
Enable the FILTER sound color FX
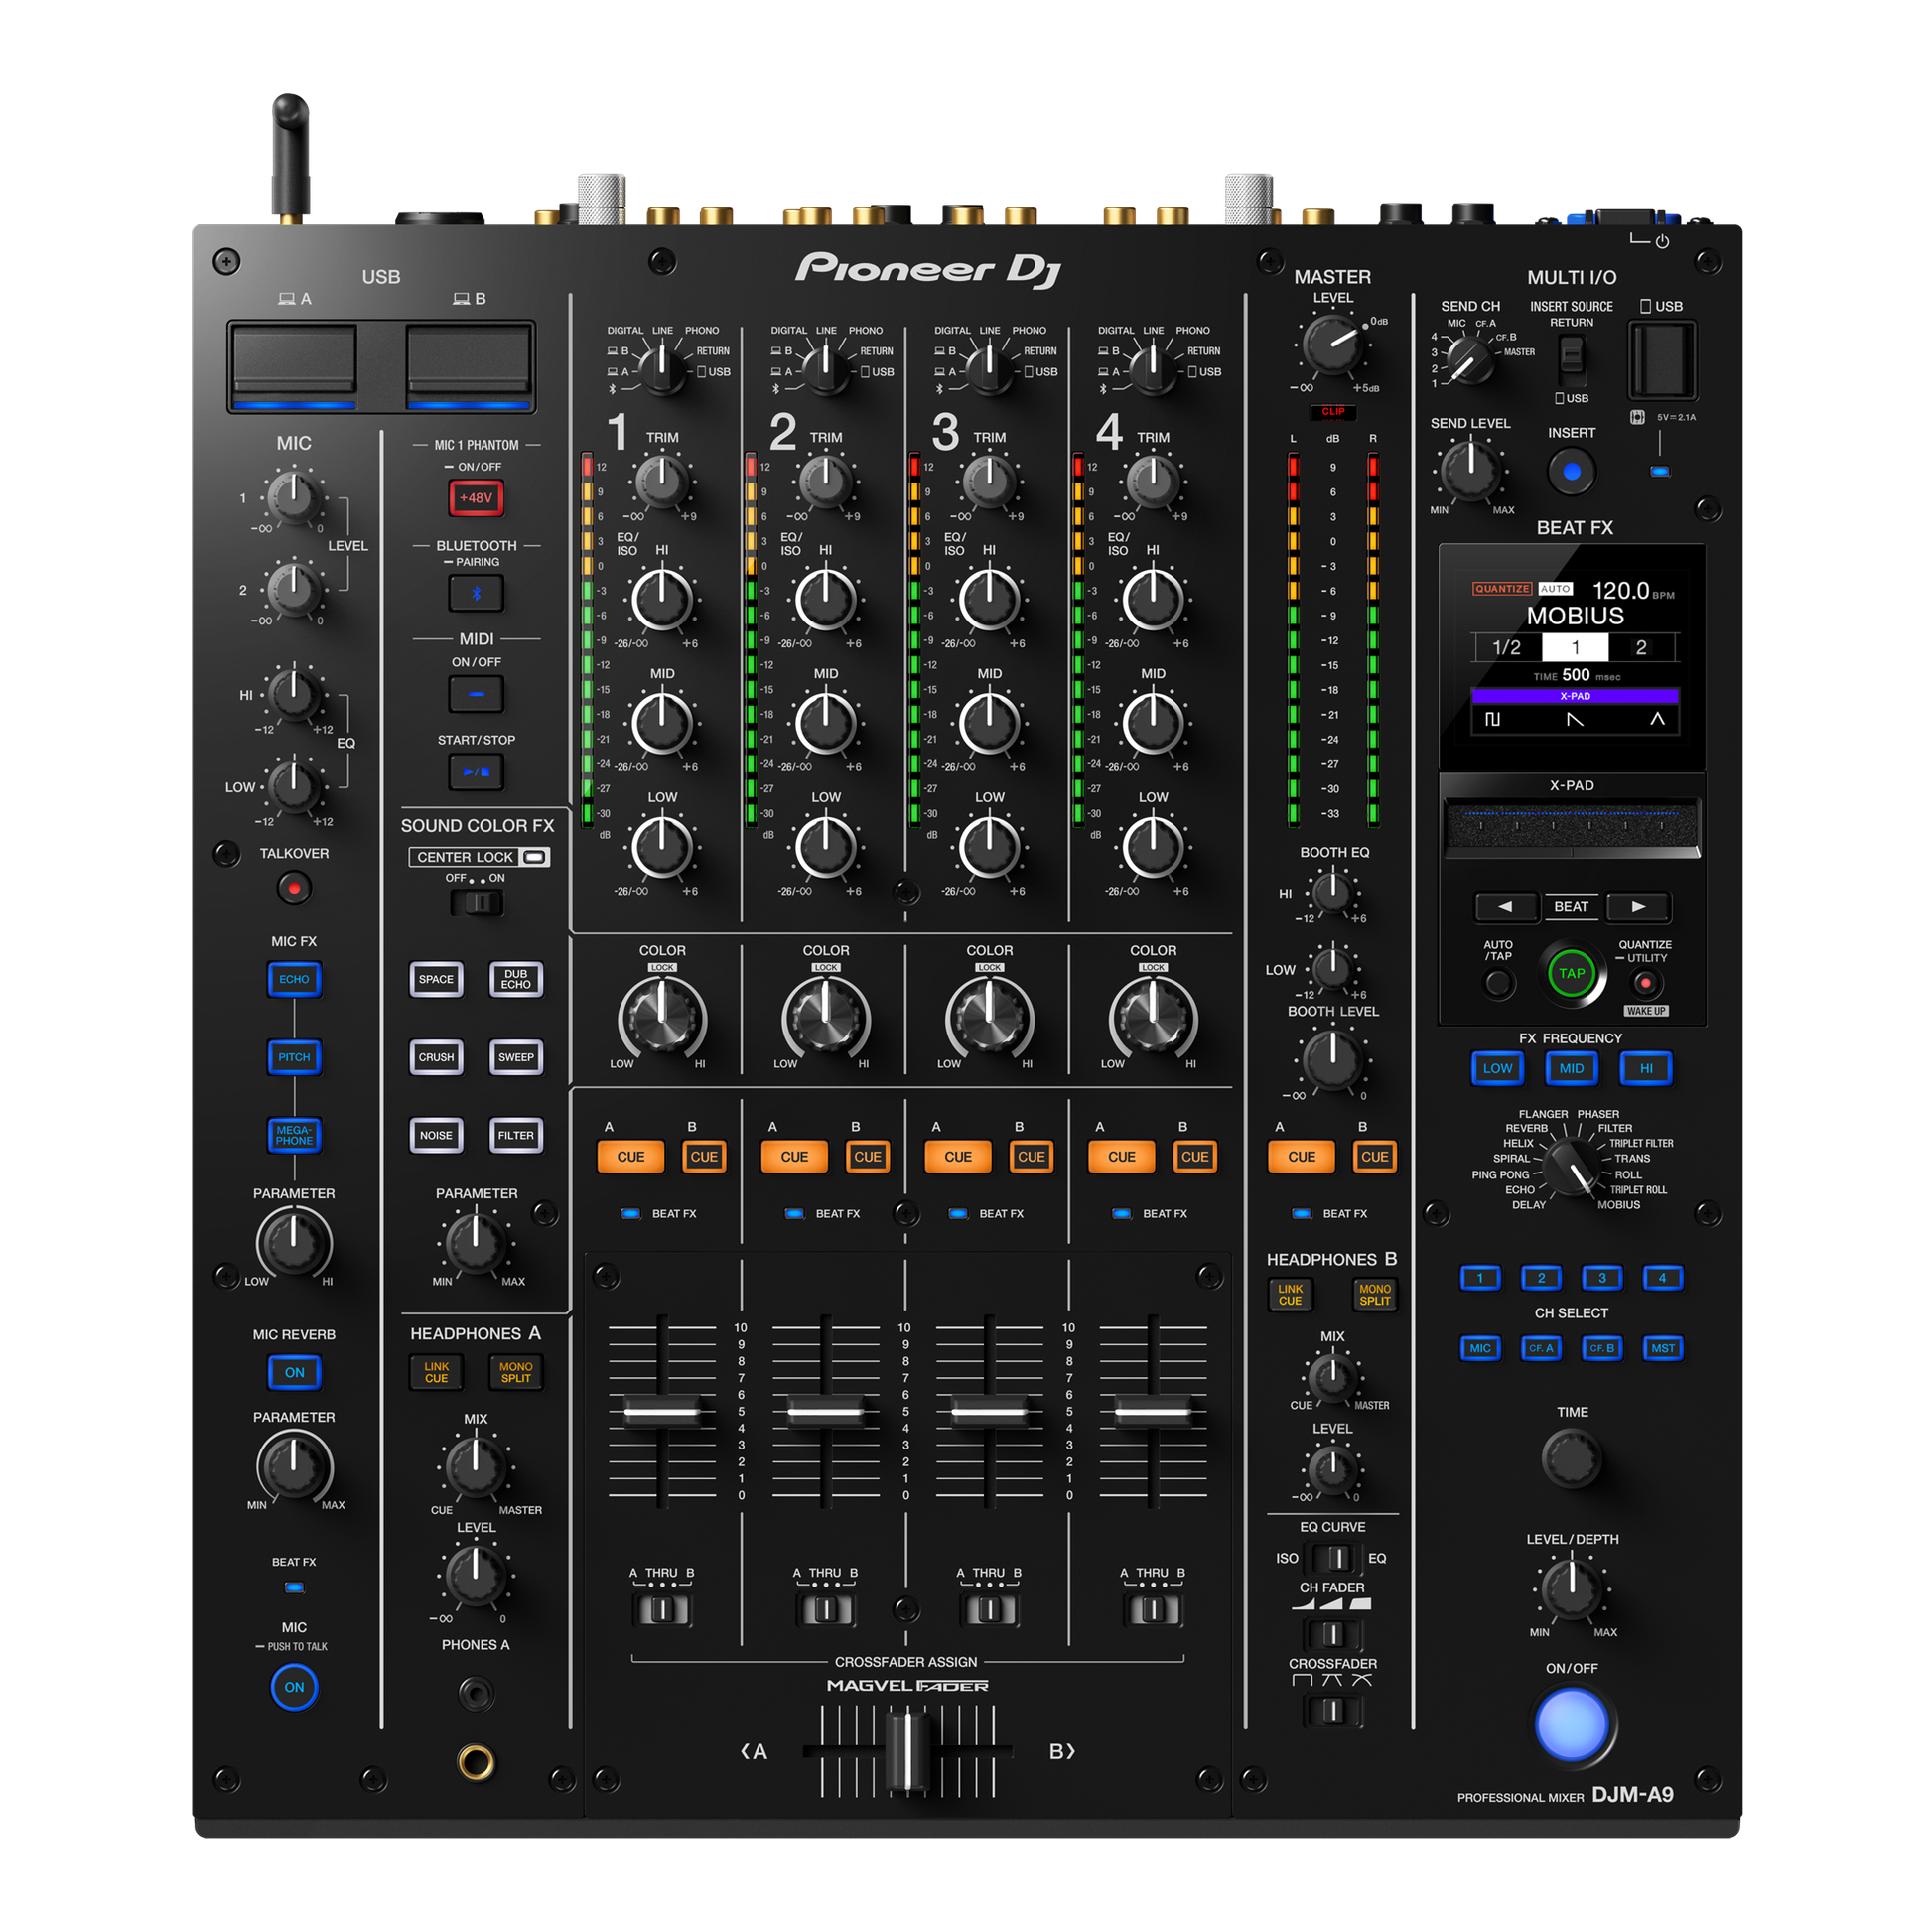[x=515, y=1135]
